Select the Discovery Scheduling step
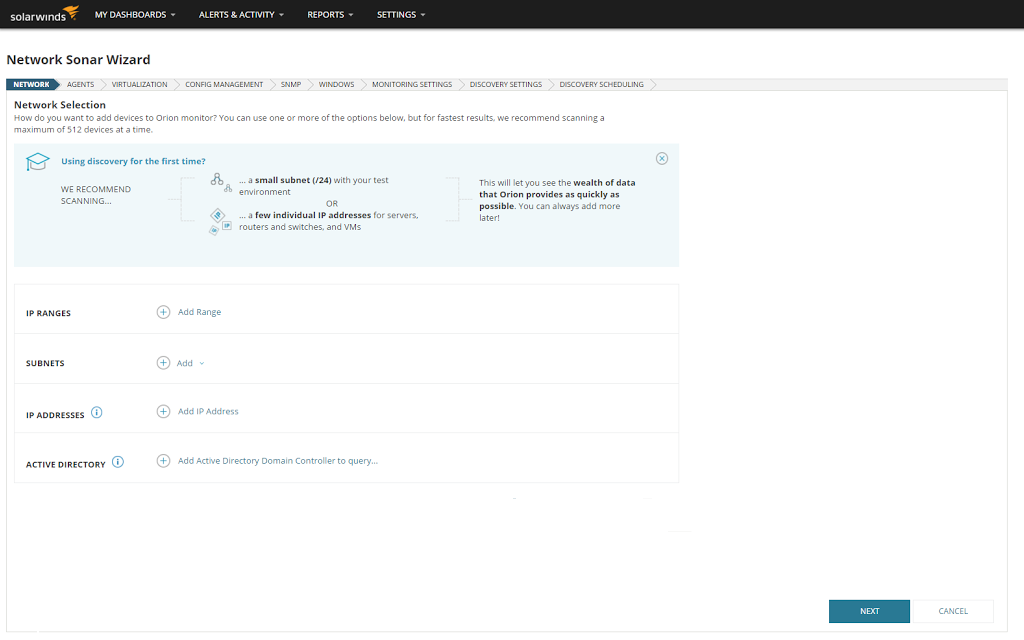The width and height of the screenshot is (1024, 640). [601, 85]
